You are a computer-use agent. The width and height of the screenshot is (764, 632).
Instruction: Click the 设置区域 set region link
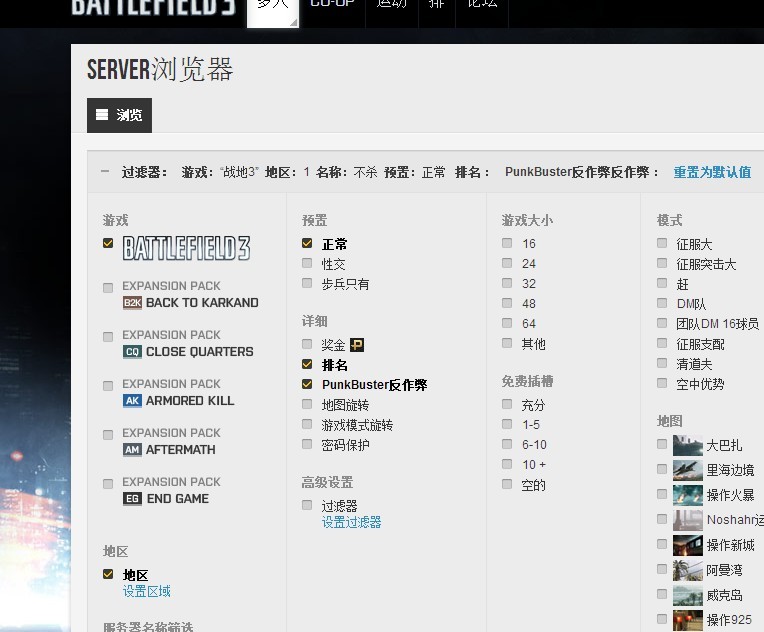point(147,592)
